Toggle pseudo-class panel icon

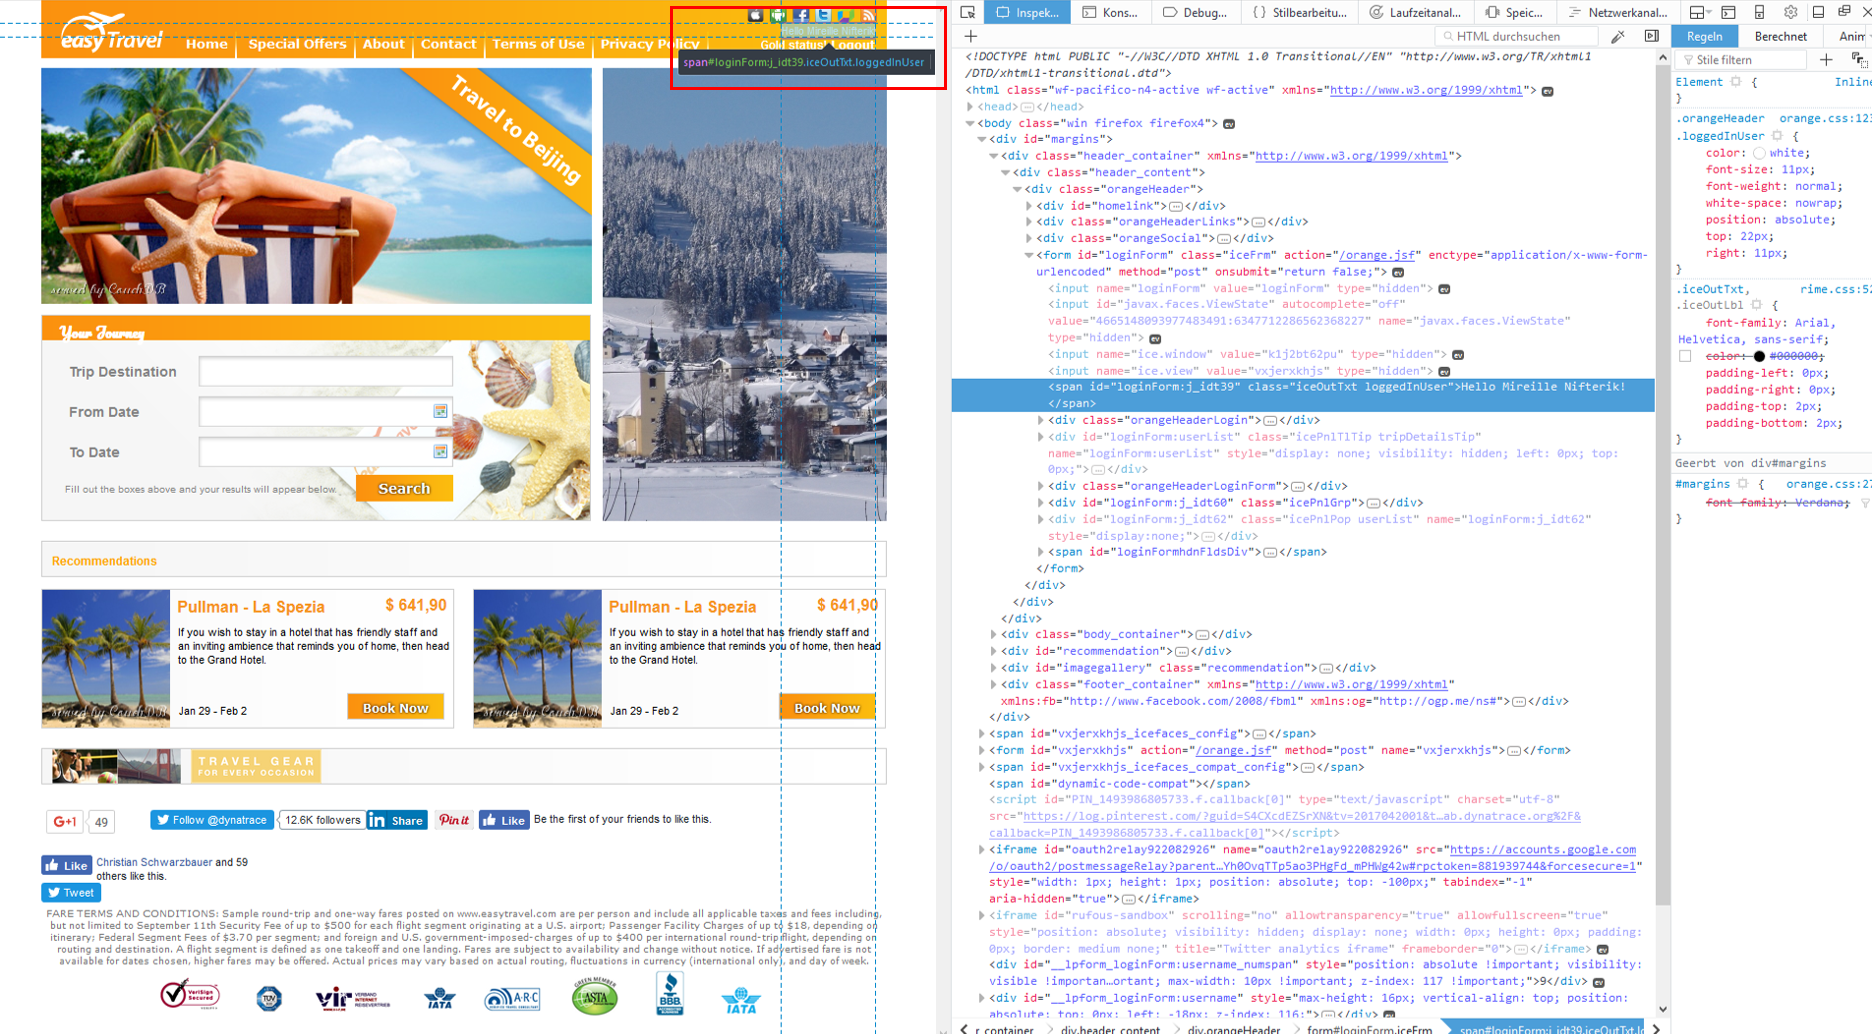(x=1858, y=60)
